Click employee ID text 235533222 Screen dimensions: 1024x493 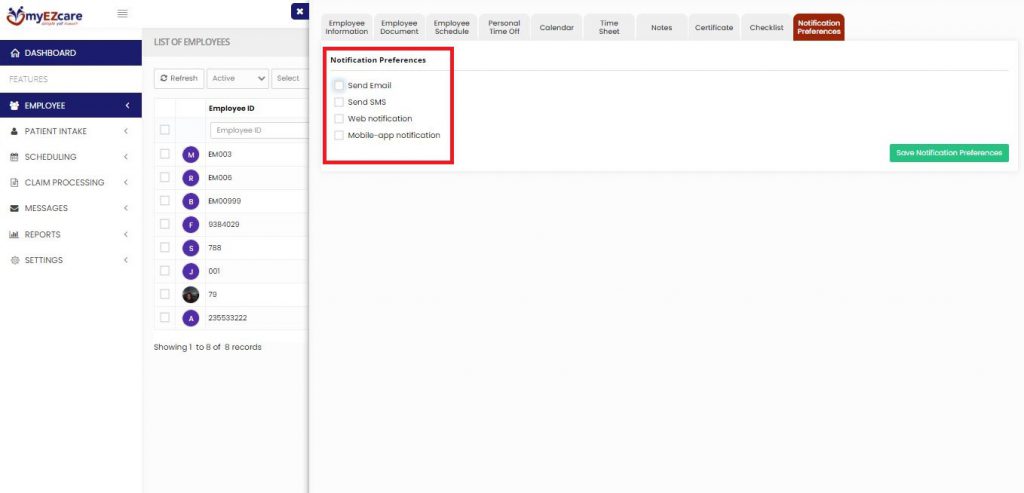click(x=227, y=318)
